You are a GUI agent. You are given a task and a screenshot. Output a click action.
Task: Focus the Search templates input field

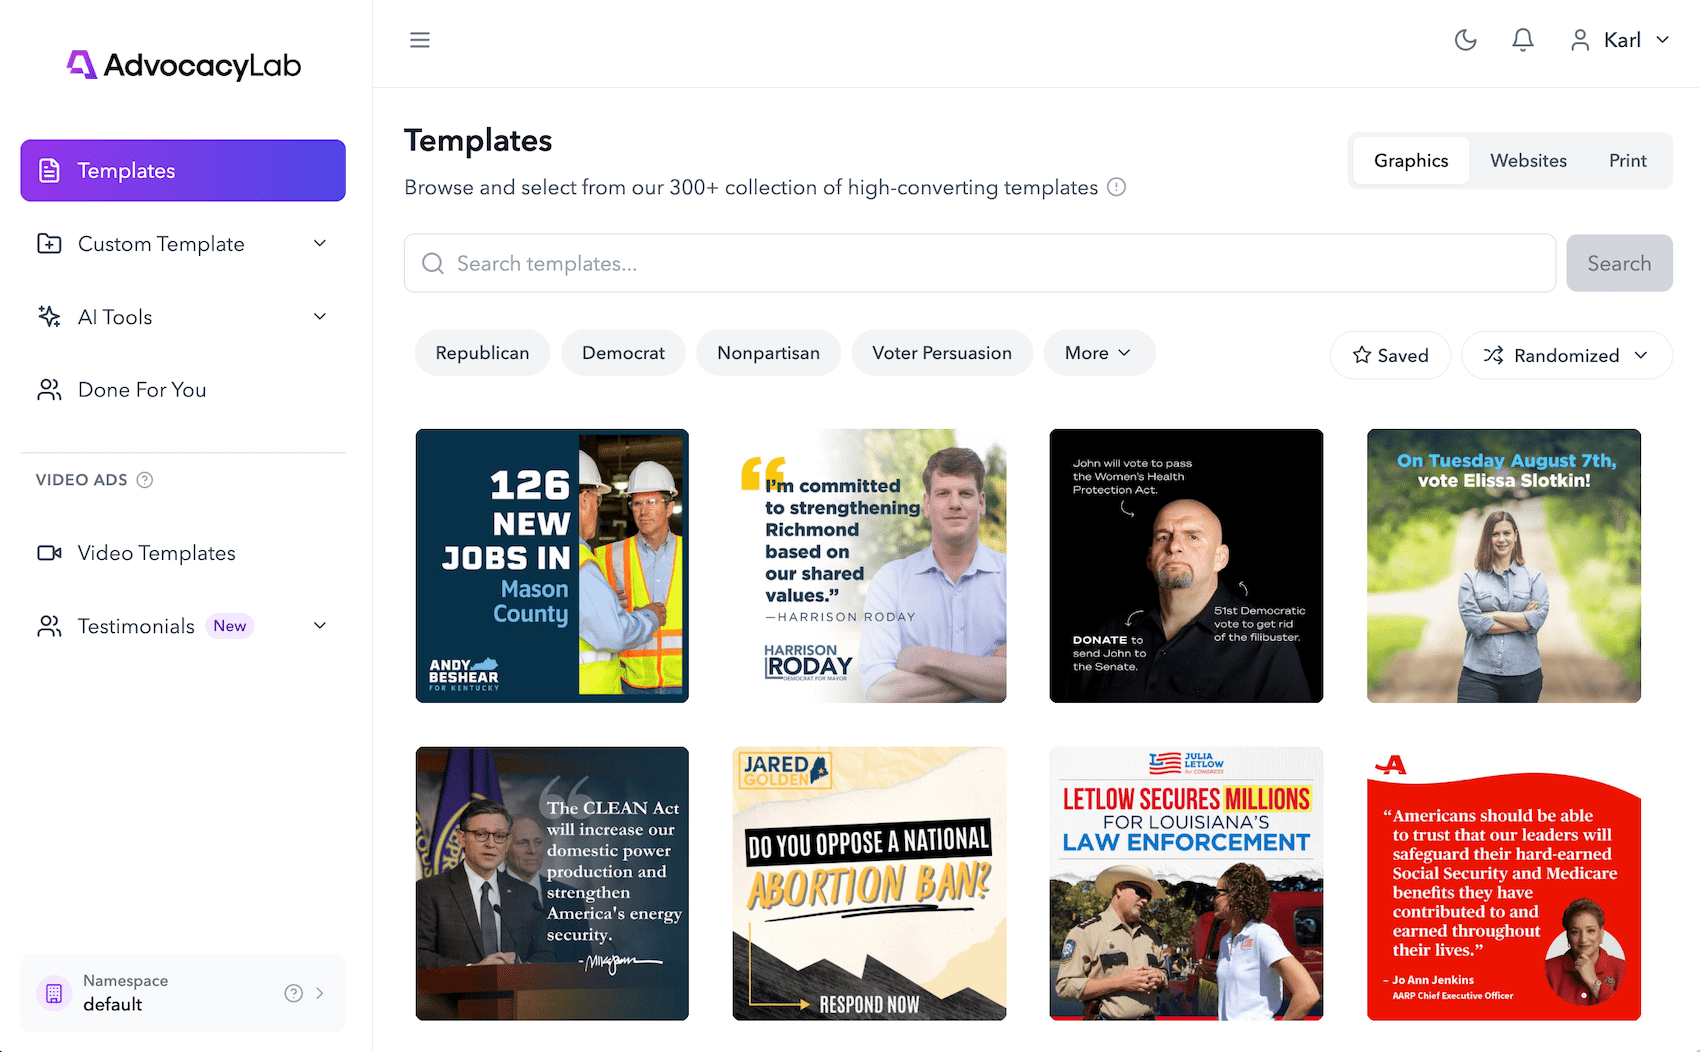tap(980, 263)
